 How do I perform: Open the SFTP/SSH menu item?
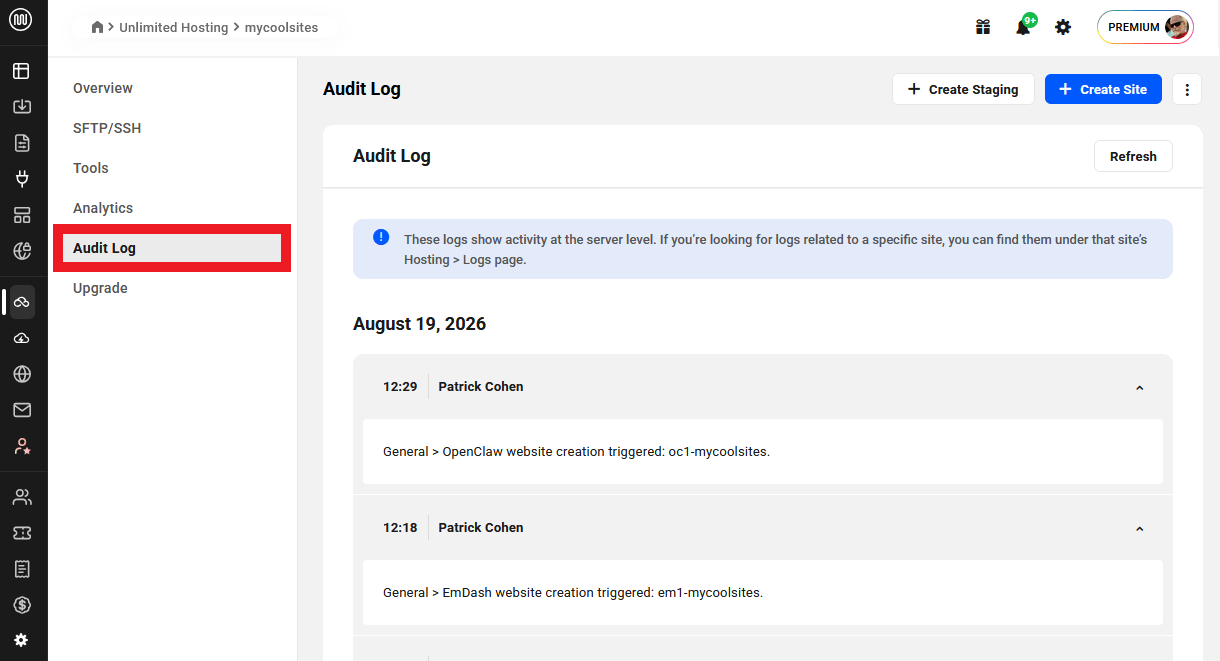(107, 128)
